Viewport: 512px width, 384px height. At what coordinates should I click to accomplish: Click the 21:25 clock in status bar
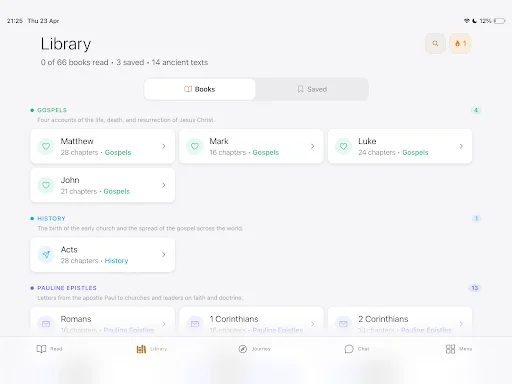click(15, 21)
